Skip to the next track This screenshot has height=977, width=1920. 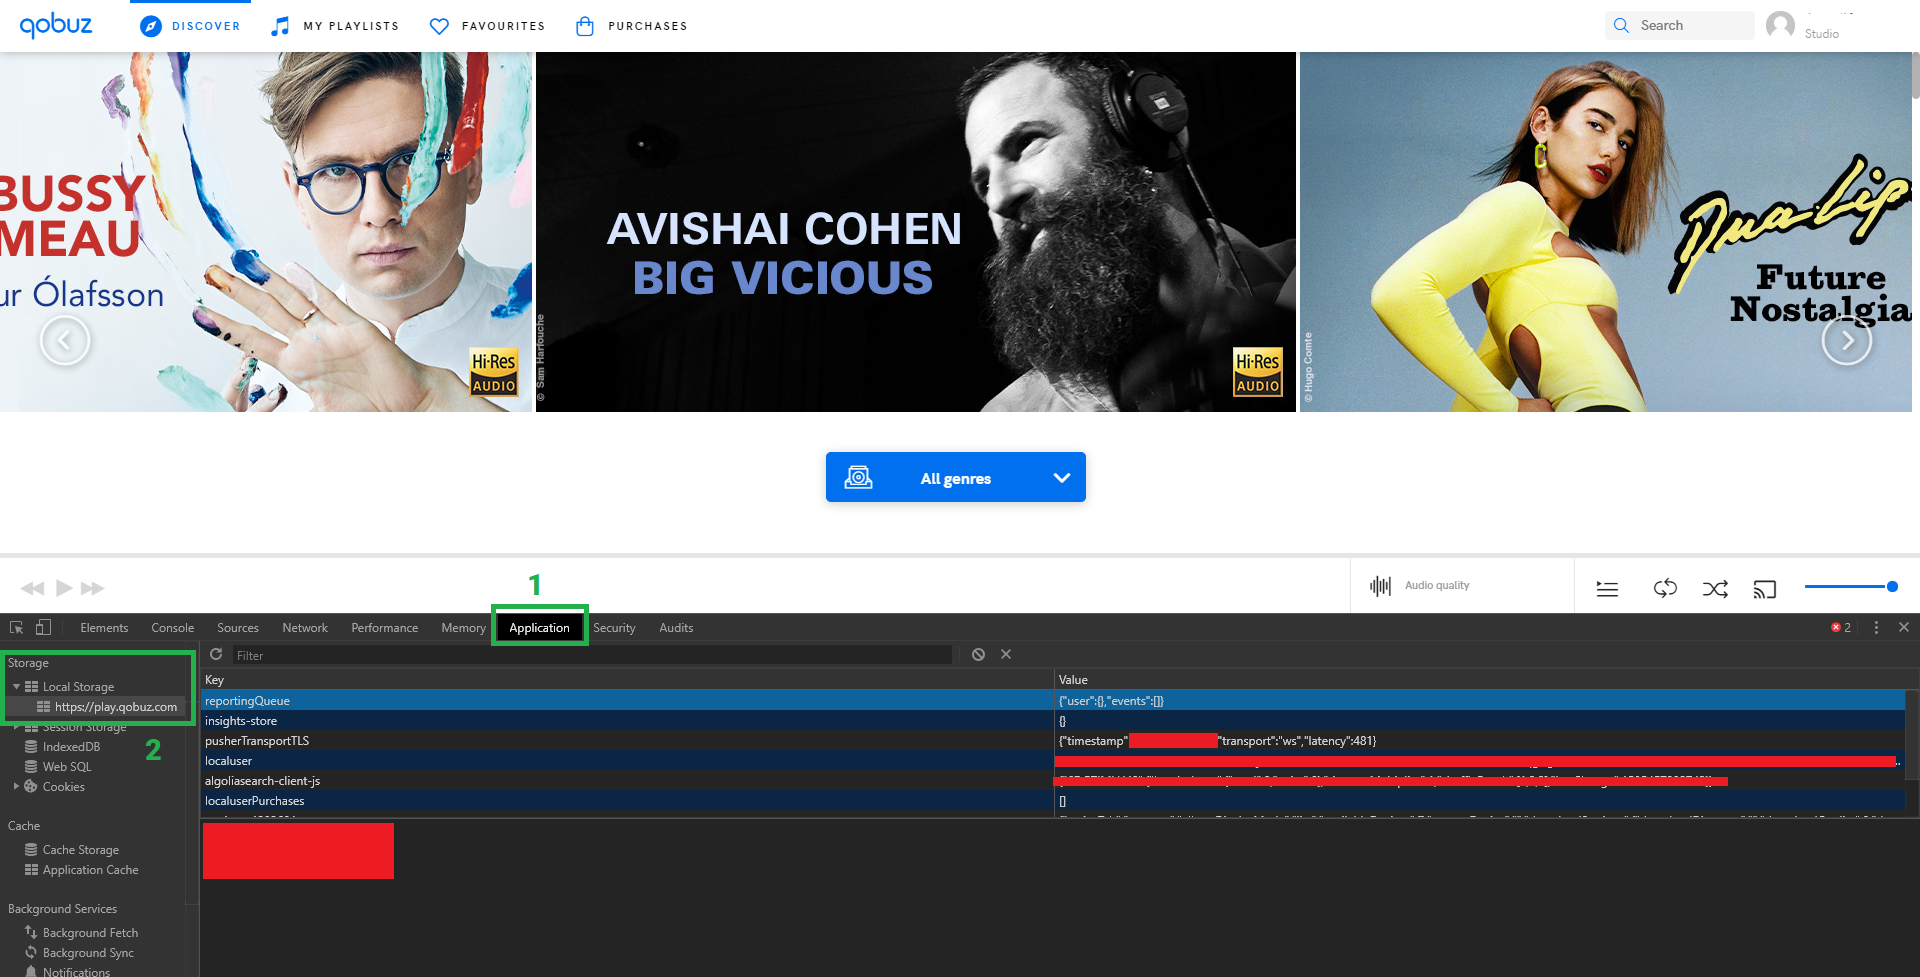(x=93, y=588)
